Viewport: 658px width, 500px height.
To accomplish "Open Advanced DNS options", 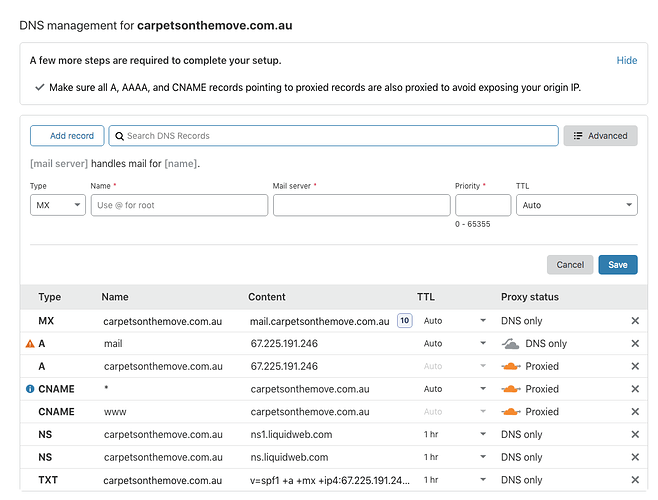I will click(x=600, y=136).
